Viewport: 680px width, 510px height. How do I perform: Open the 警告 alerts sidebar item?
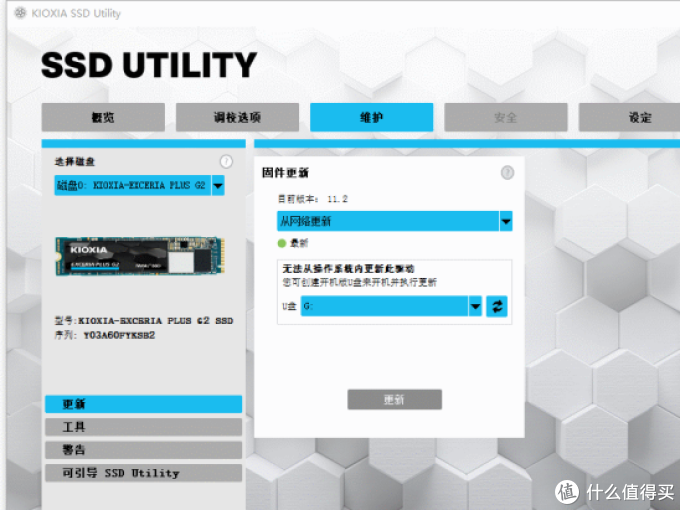point(144,450)
